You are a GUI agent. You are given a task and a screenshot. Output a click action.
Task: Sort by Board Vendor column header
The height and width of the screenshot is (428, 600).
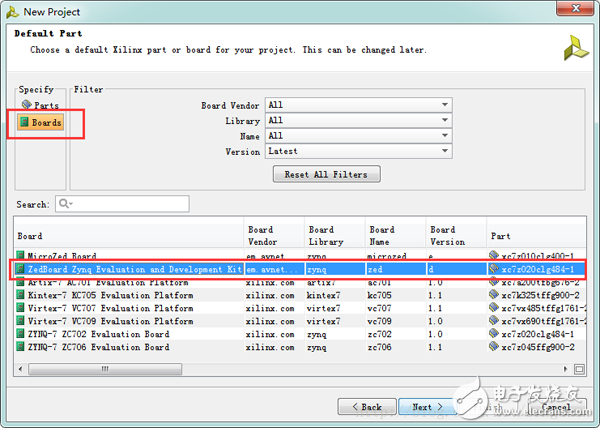pyautogui.click(x=272, y=235)
